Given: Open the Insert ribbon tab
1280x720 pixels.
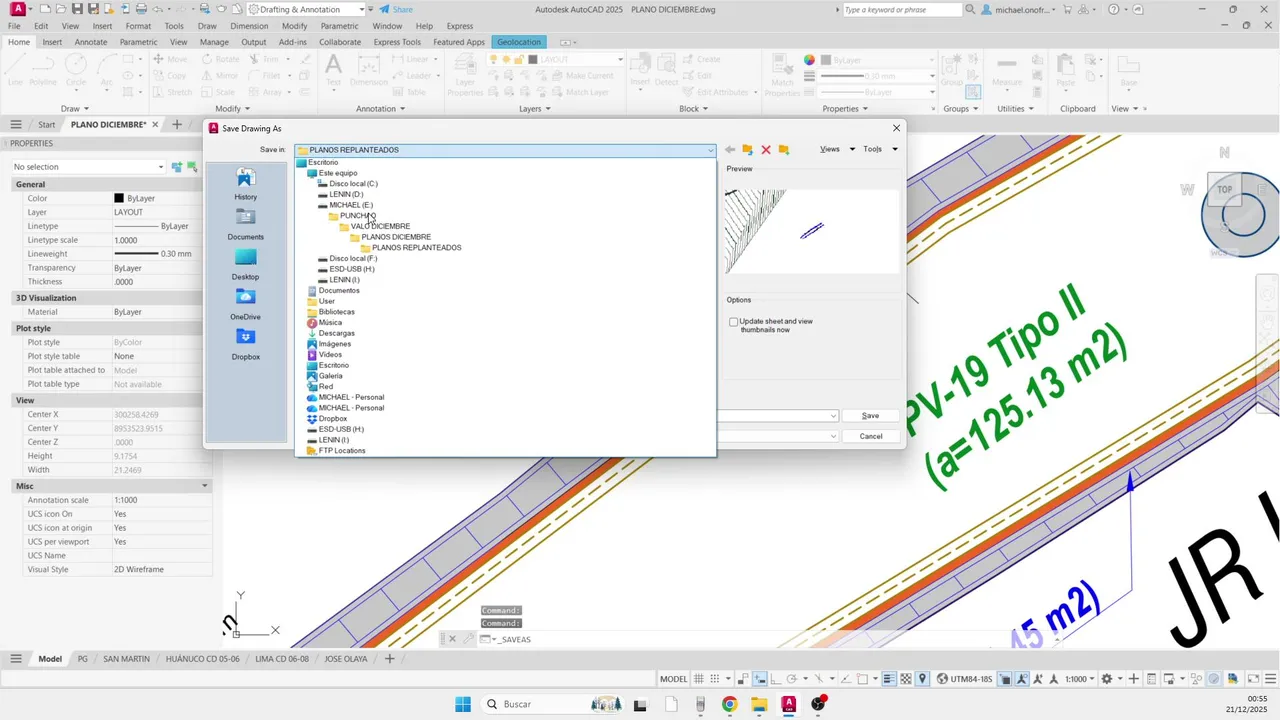Looking at the screenshot, I should tap(52, 42).
